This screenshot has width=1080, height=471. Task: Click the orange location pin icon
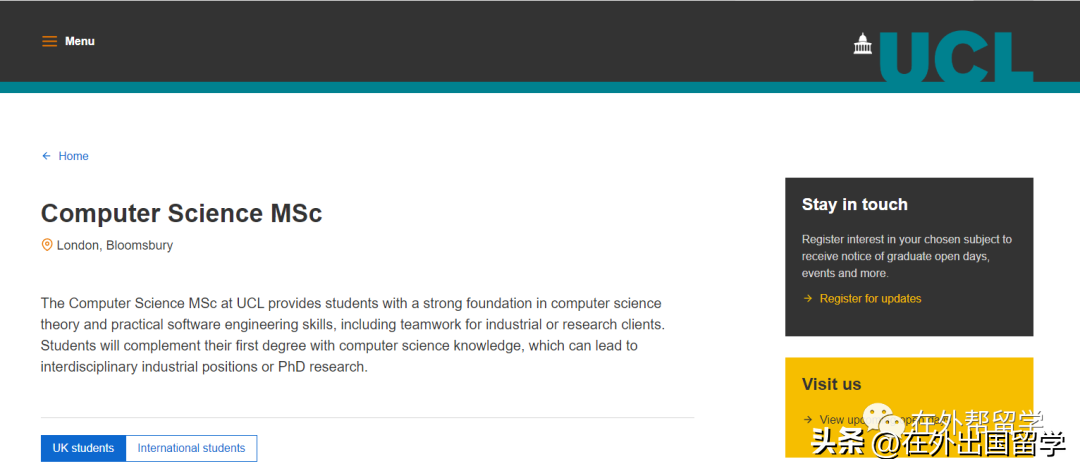pyautogui.click(x=47, y=245)
